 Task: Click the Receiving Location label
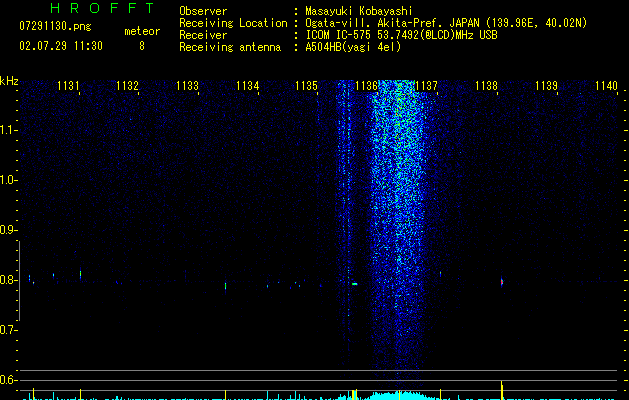click(233, 23)
